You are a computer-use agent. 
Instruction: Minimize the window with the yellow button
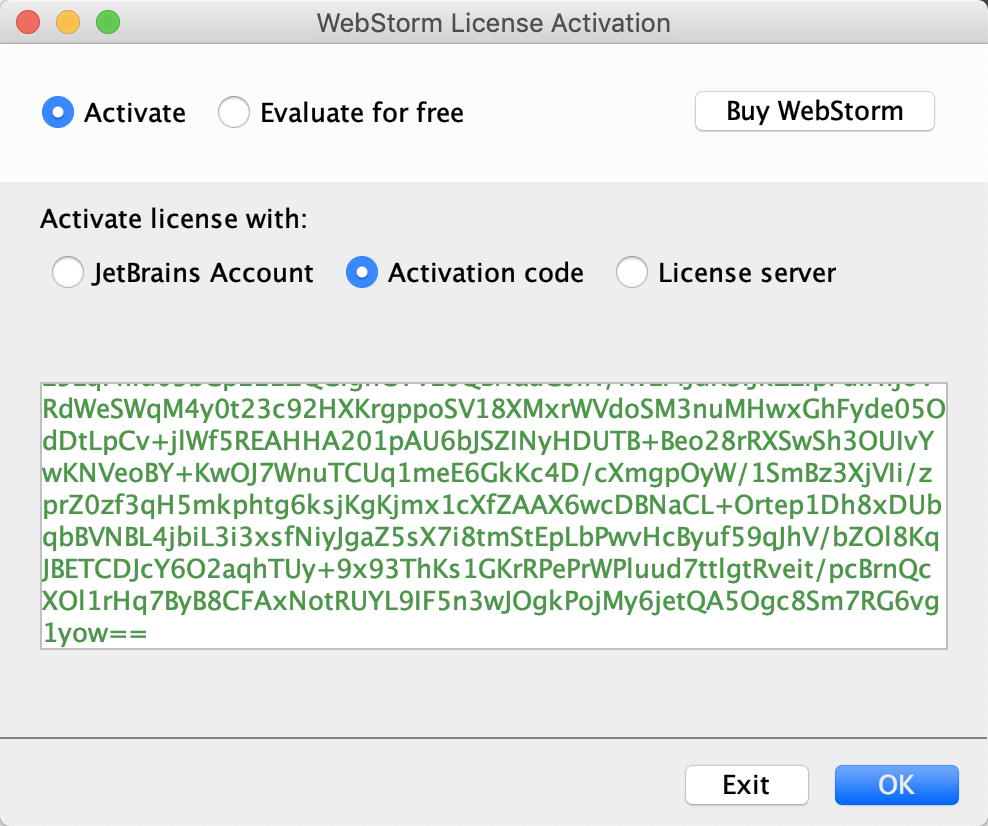tap(68, 22)
